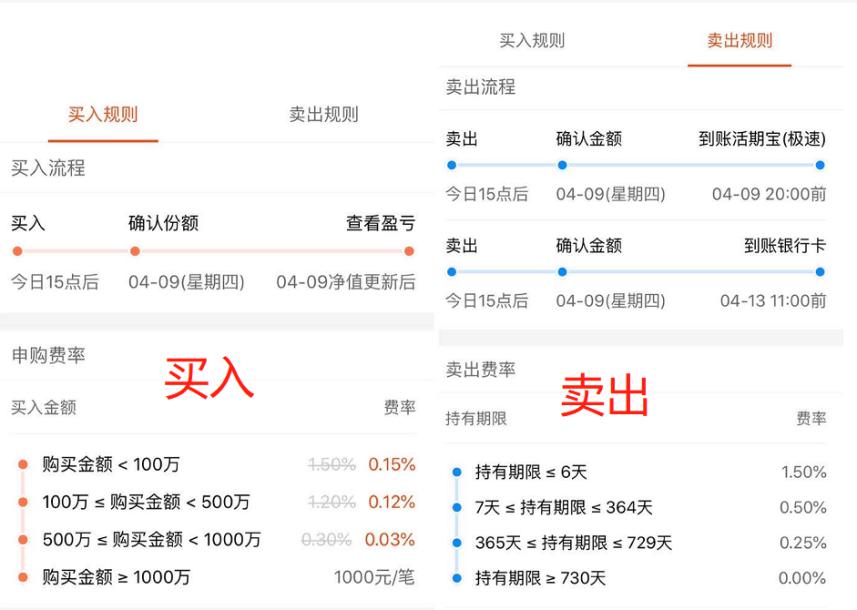Click the bullet beside 购买金额 ≥ 1000万
Screen dimensions: 857x610
[x=23, y=577]
